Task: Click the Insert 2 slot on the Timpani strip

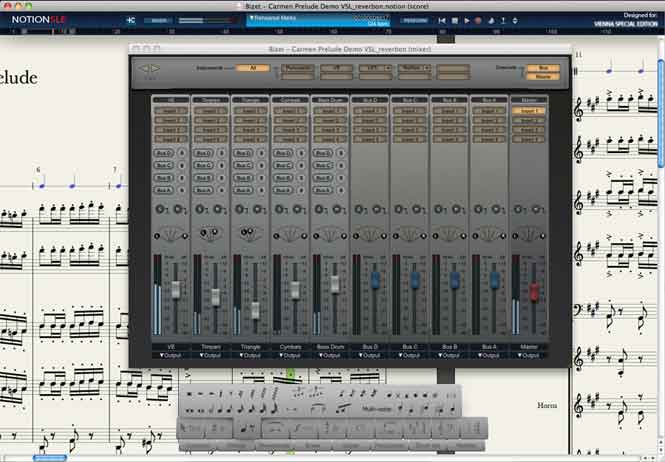Action: (x=211, y=120)
